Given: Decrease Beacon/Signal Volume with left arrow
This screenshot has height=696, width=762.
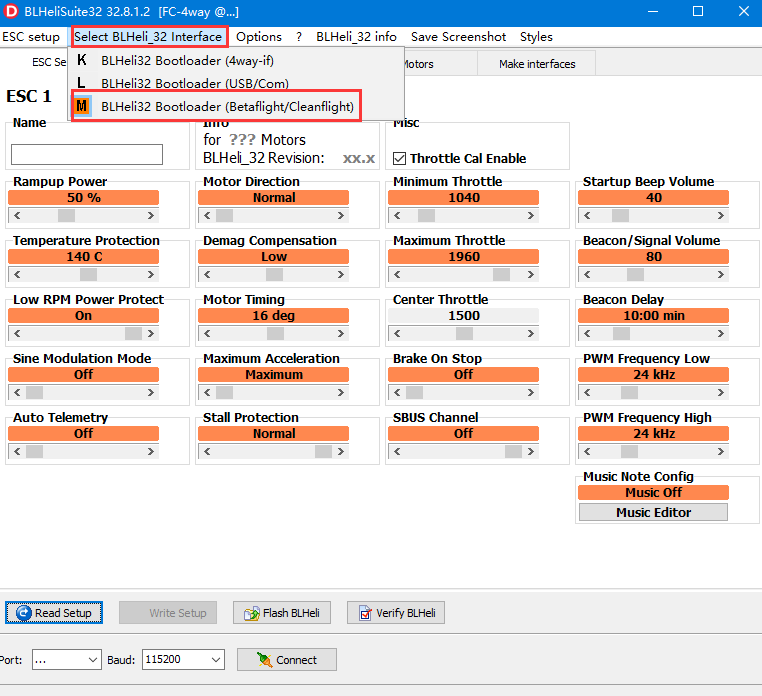Looking at the screenshot, I should (587, 275).
